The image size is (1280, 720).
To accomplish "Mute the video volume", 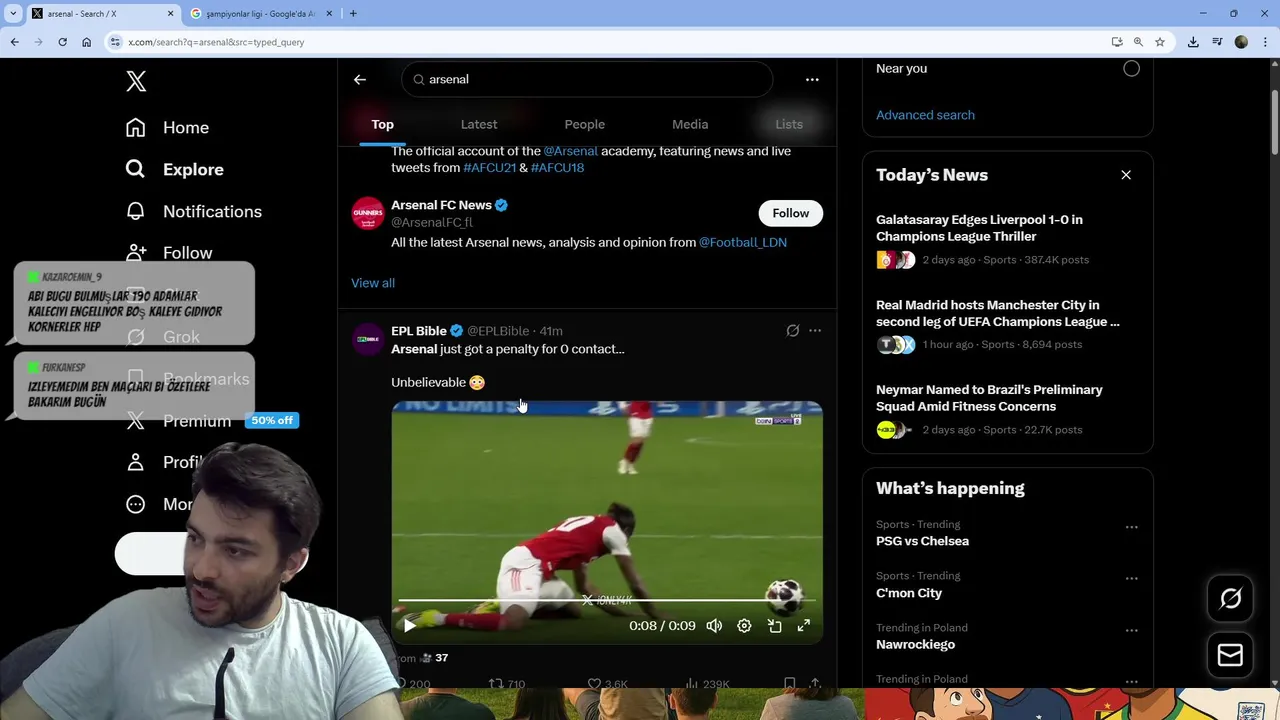I will (x=714, y=625).
